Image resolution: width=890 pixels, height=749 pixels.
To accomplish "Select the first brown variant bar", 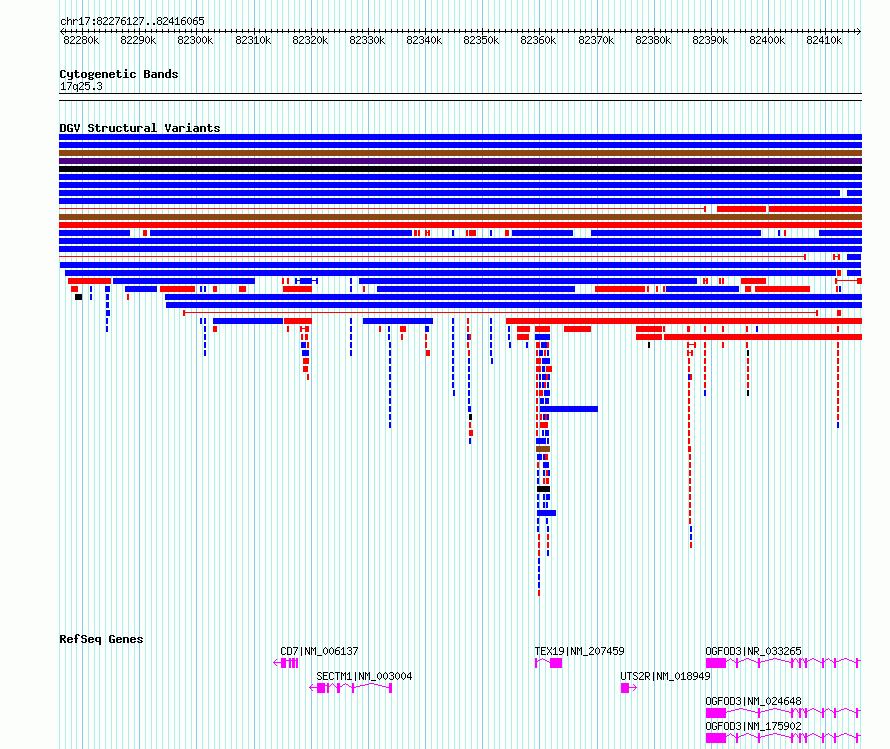I will click(x=460, y=153).
